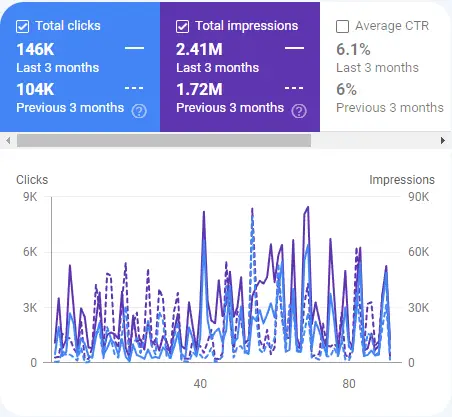The width and height of the screenshot is (452, 417).
Task: Click the Total impressions label
Action: click(x=247, y=26)
